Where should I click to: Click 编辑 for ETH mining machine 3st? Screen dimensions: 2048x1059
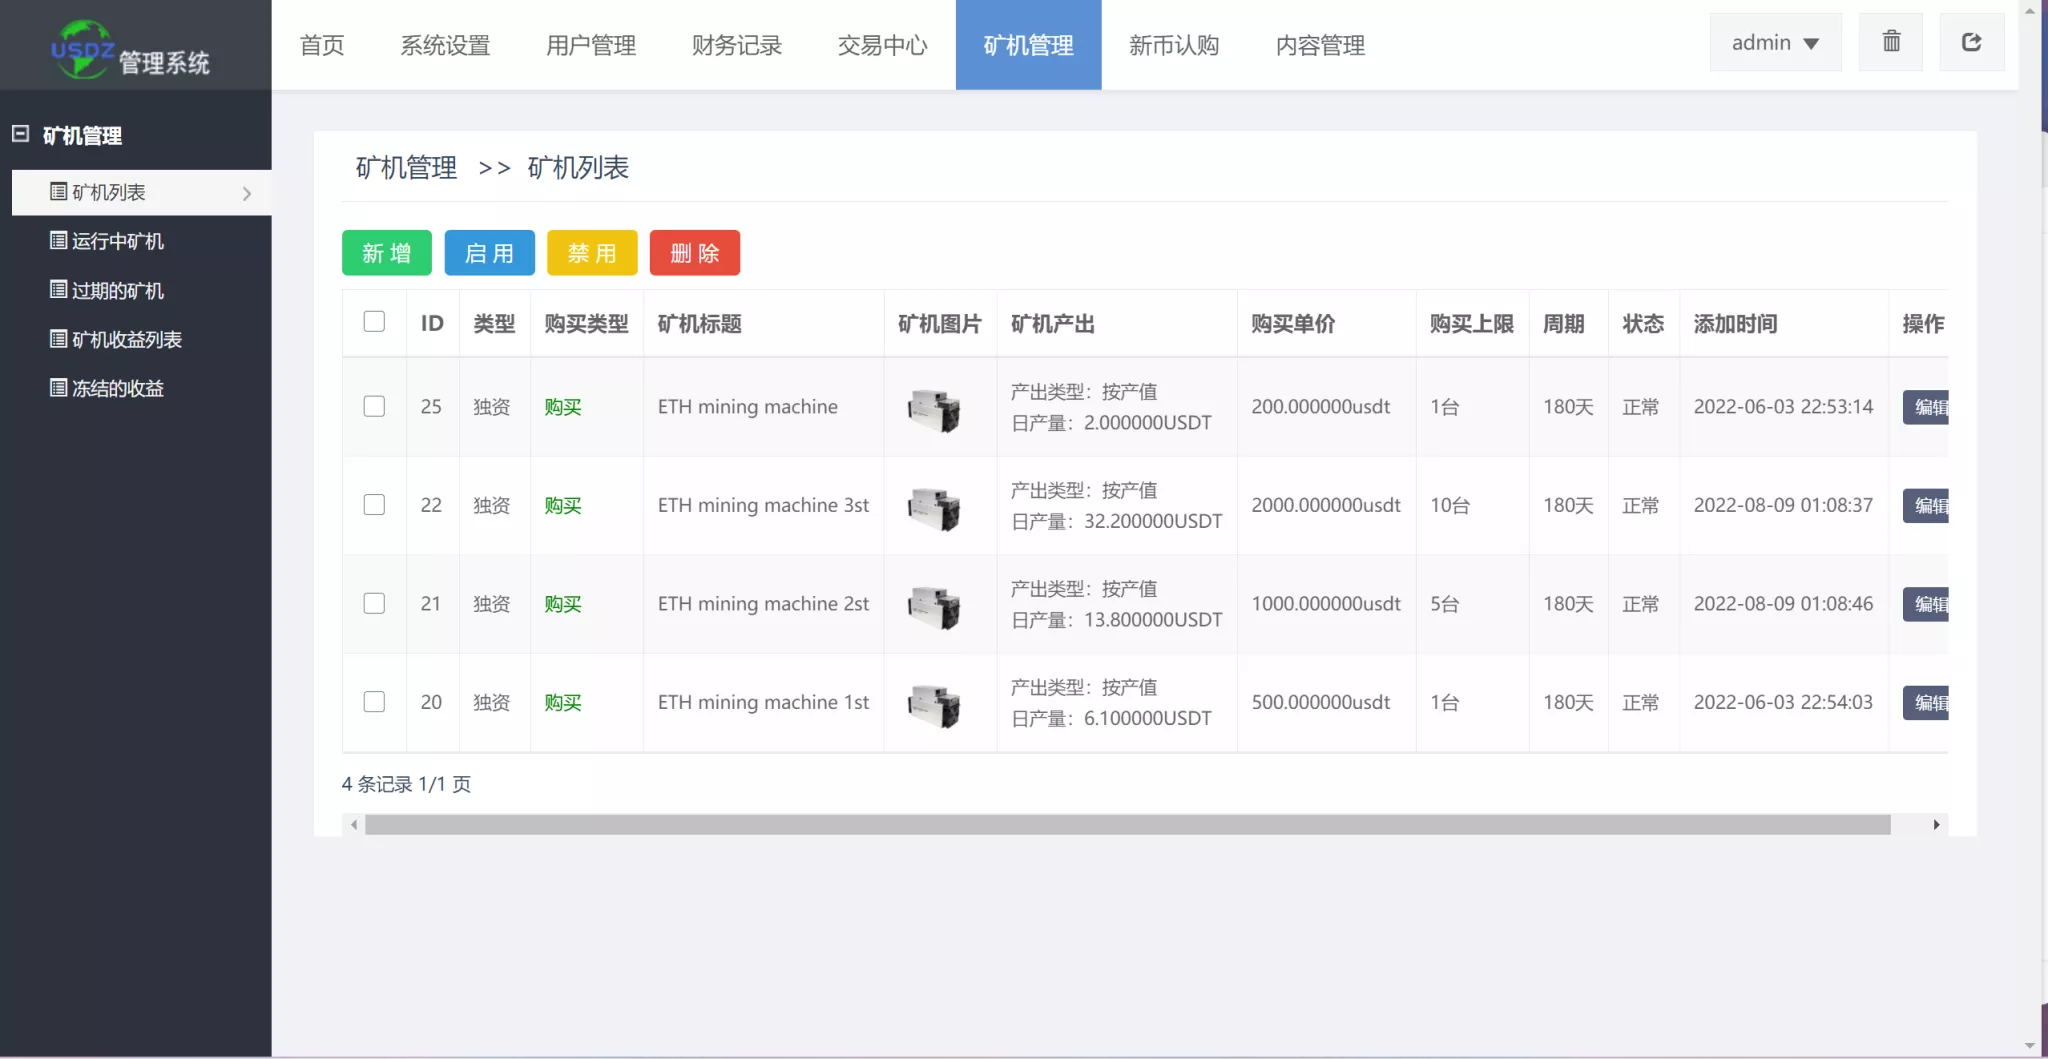pyautogui.click(x=1928, y=505)
